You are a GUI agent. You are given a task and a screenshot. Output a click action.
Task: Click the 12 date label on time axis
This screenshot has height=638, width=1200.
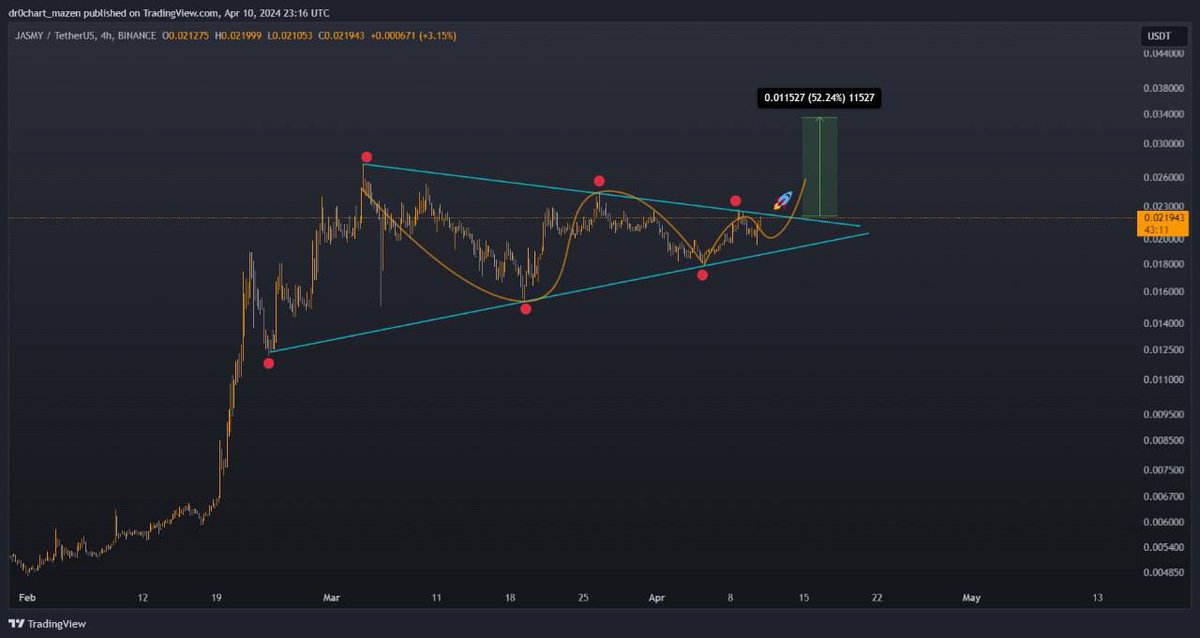[143, 597]
